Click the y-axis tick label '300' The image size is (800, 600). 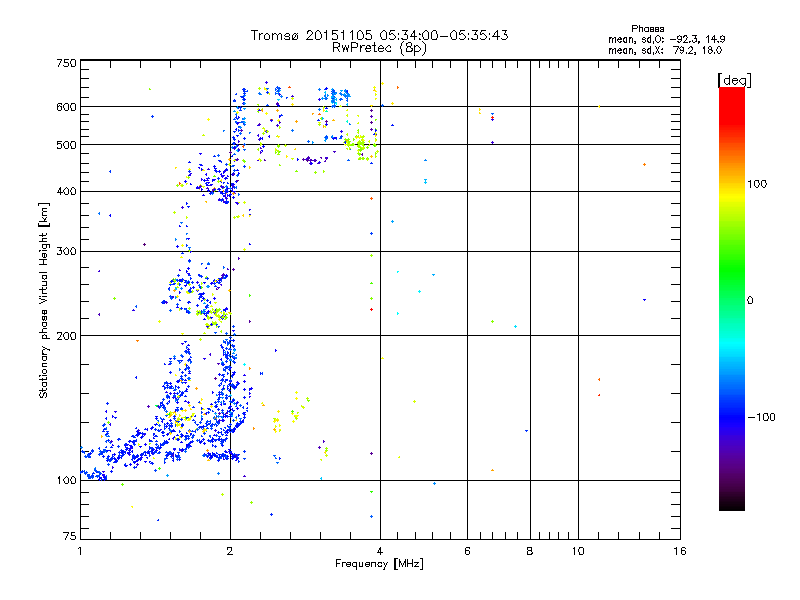tap(66, 252)
